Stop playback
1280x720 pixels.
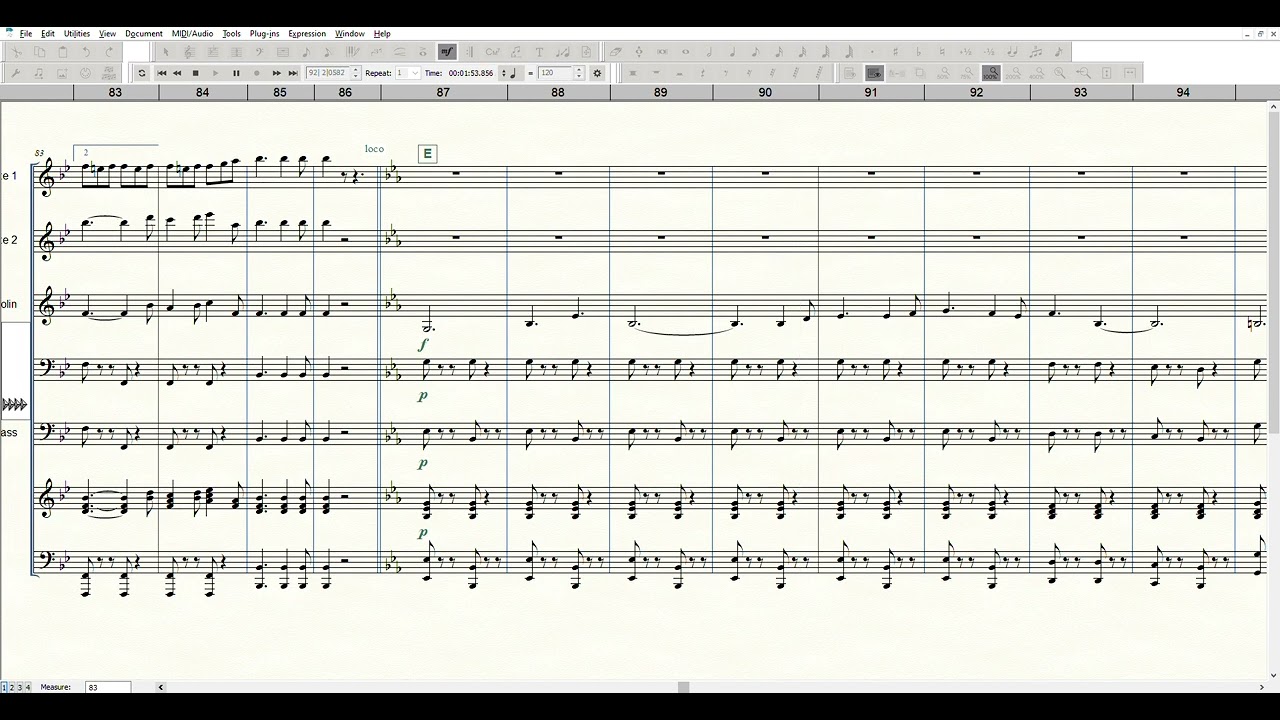pyautogui.click(x=196, y=73)
